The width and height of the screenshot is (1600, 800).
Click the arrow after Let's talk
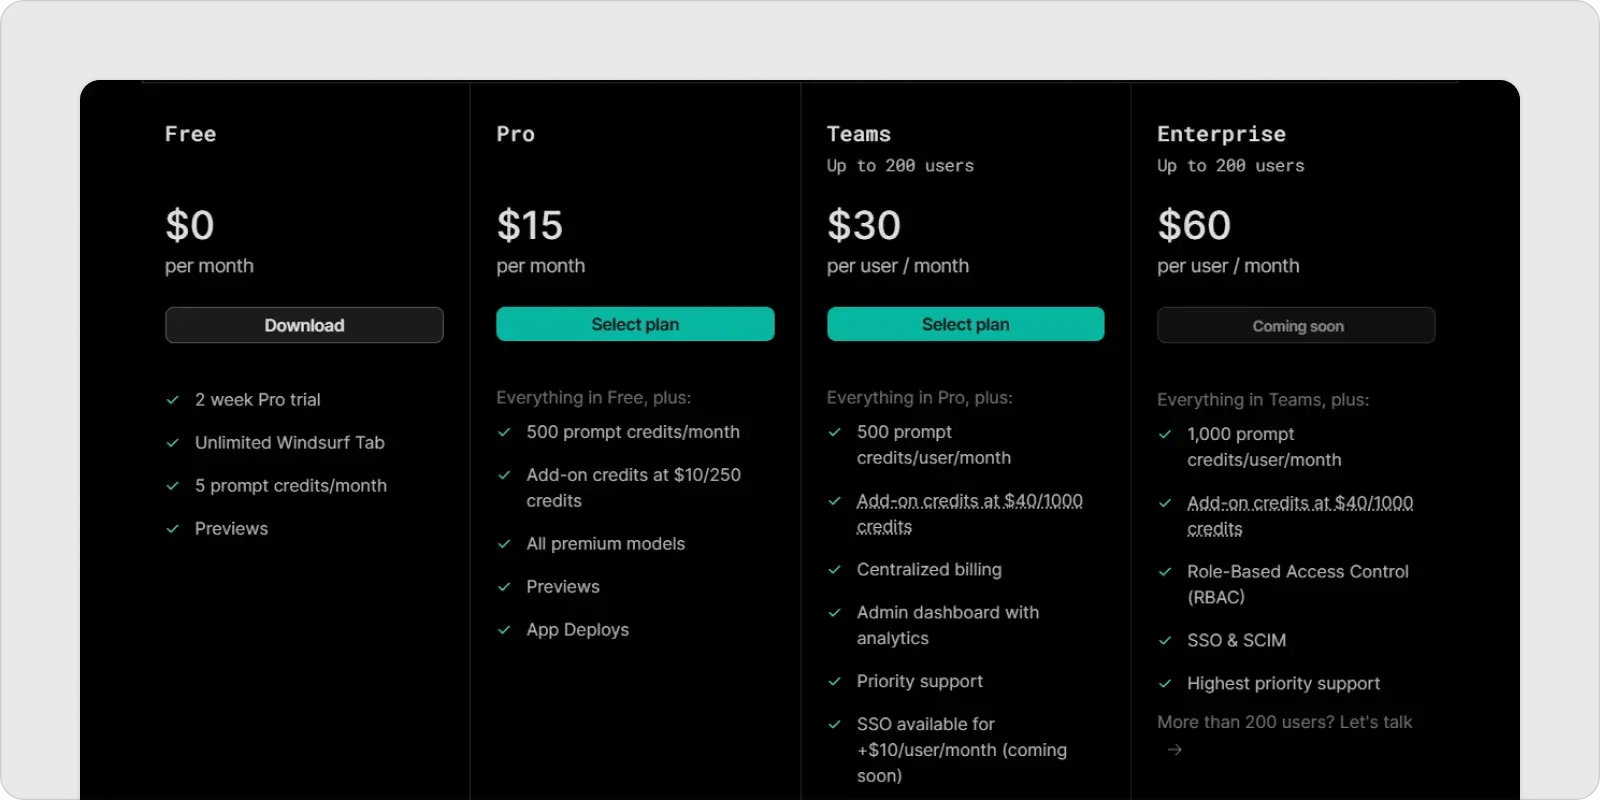point(1175,749)
